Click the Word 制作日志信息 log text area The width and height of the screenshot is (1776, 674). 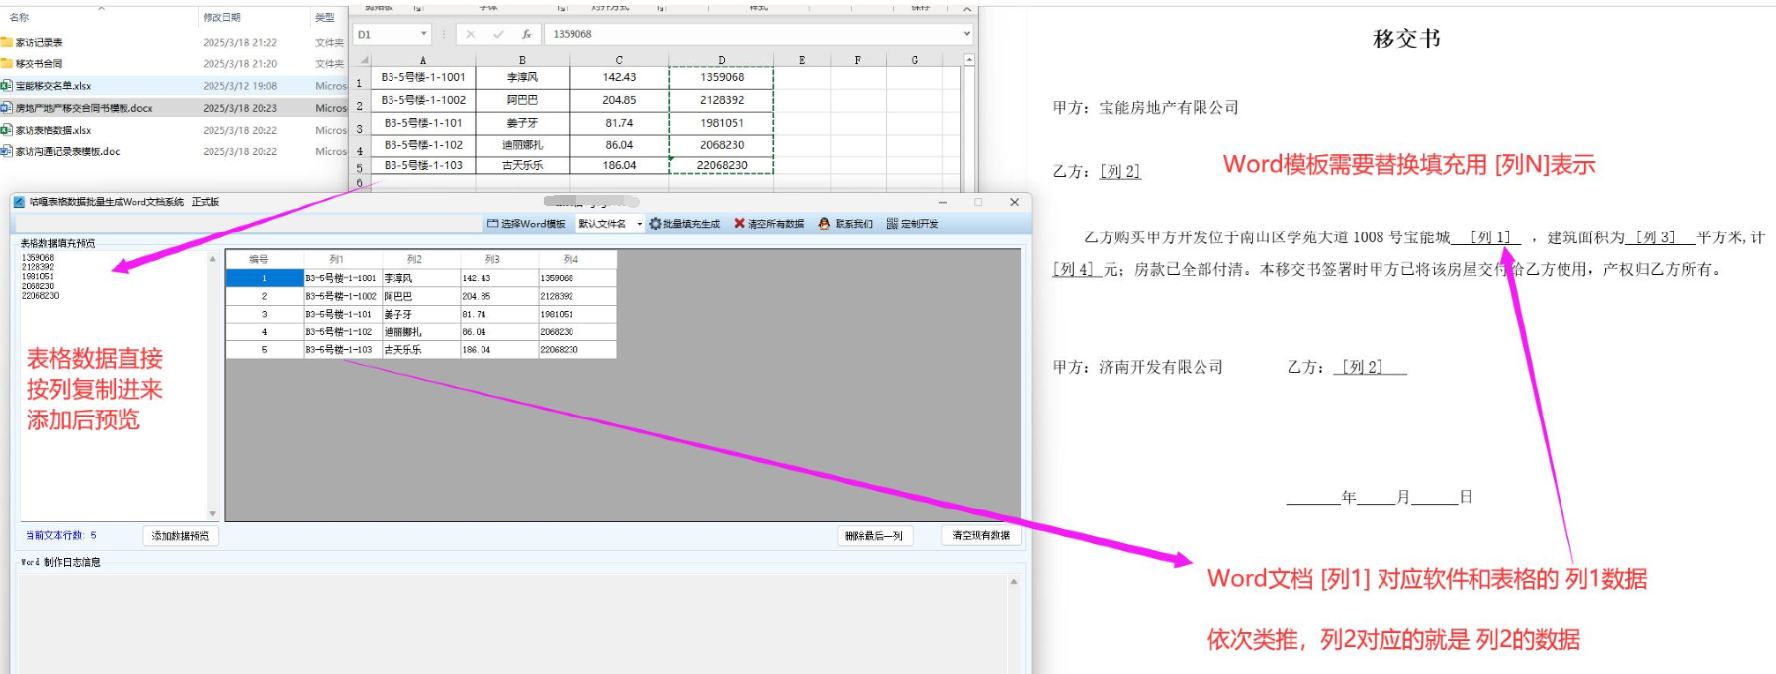[514, 622]
